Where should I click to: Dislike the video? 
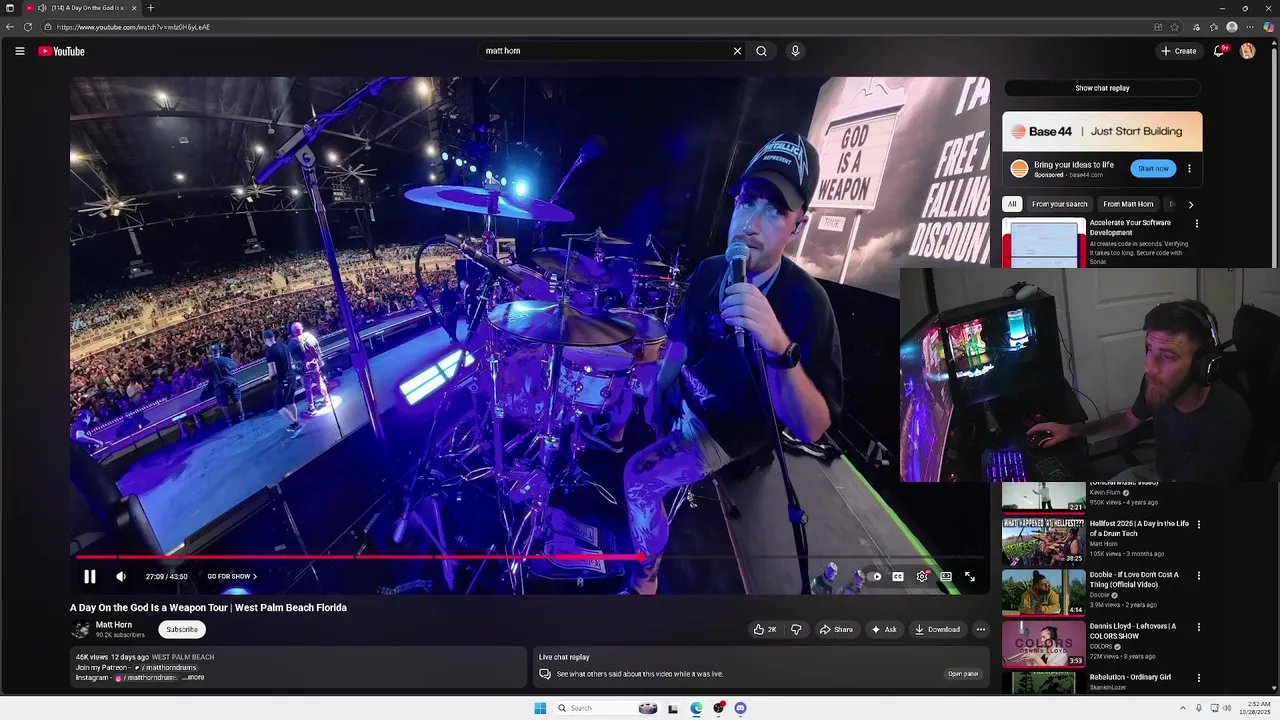[x=796, y=629]
